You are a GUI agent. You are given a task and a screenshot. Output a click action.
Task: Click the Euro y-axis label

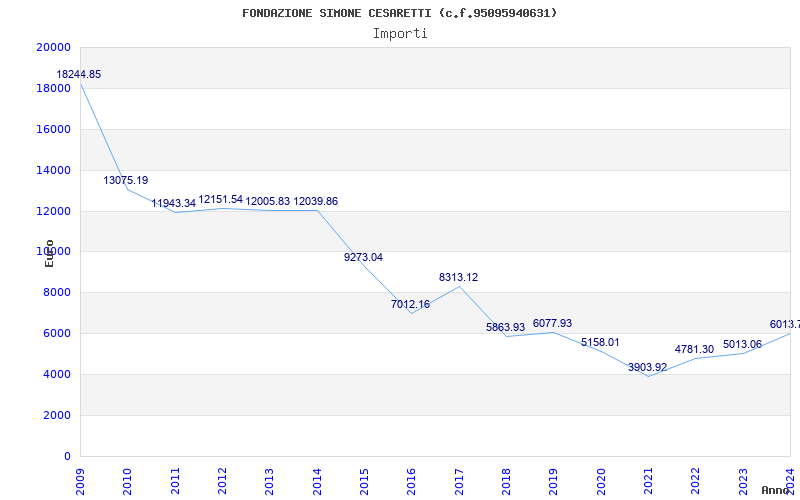click(x=49, y=253)
